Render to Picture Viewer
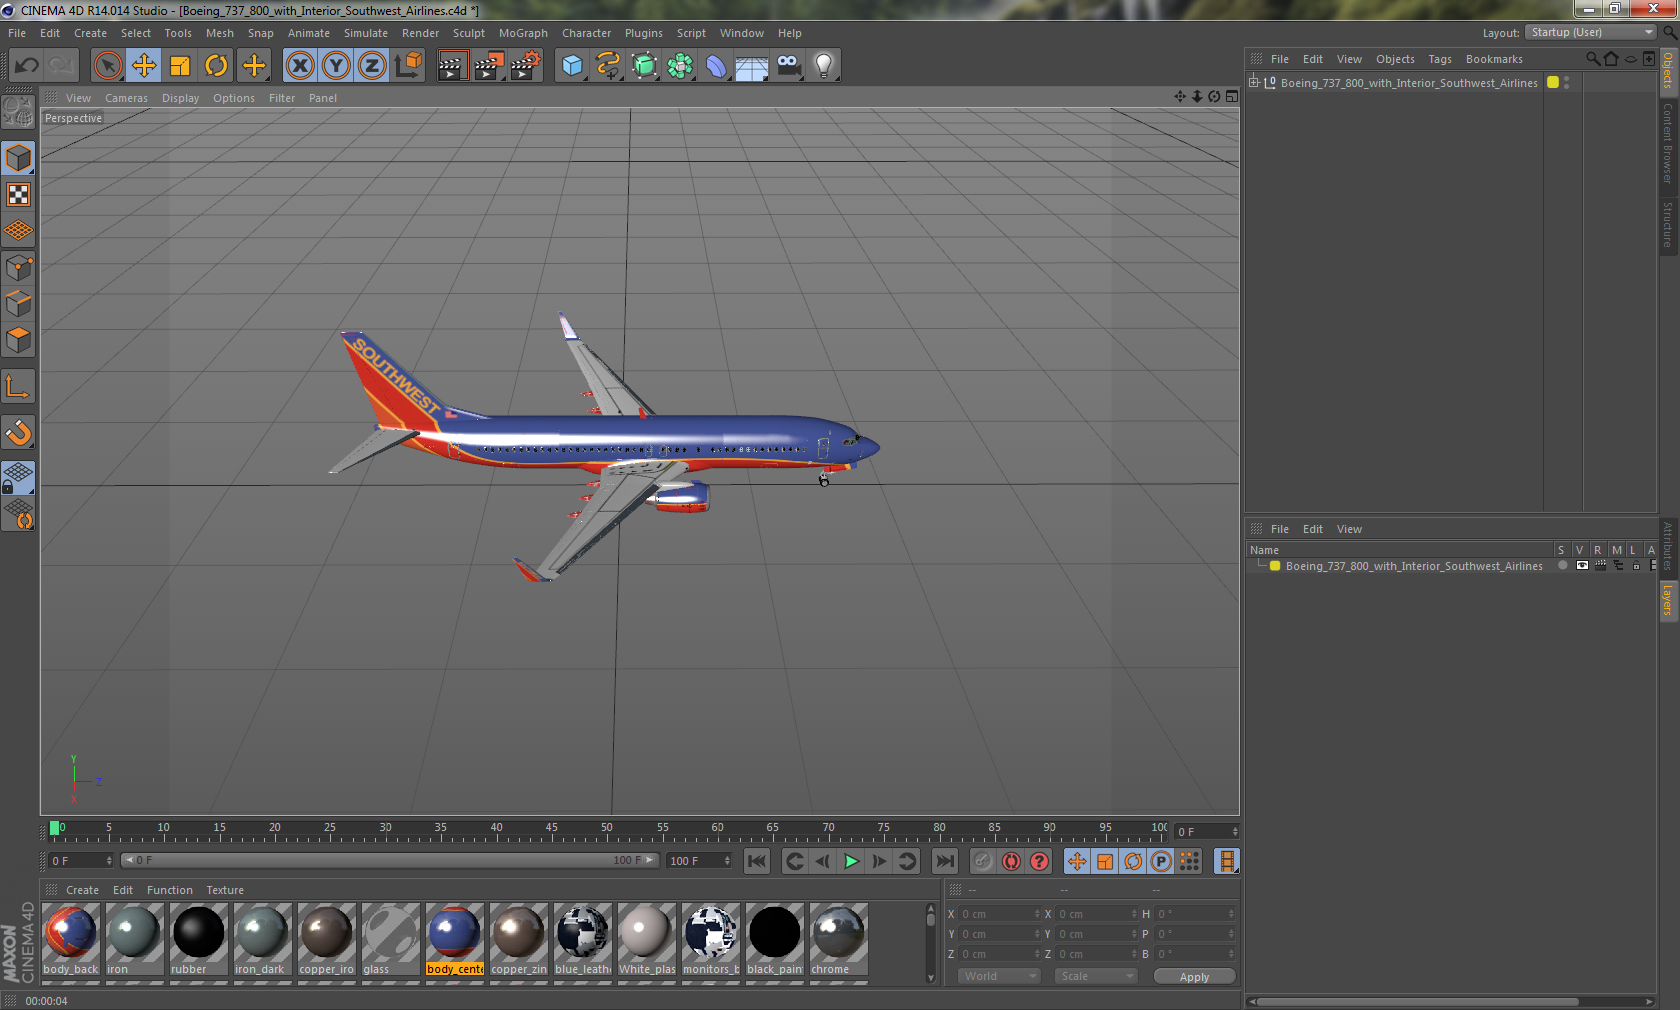Image resolution: width=1680 pixels, height=1010 pixels. pos(489,66)
